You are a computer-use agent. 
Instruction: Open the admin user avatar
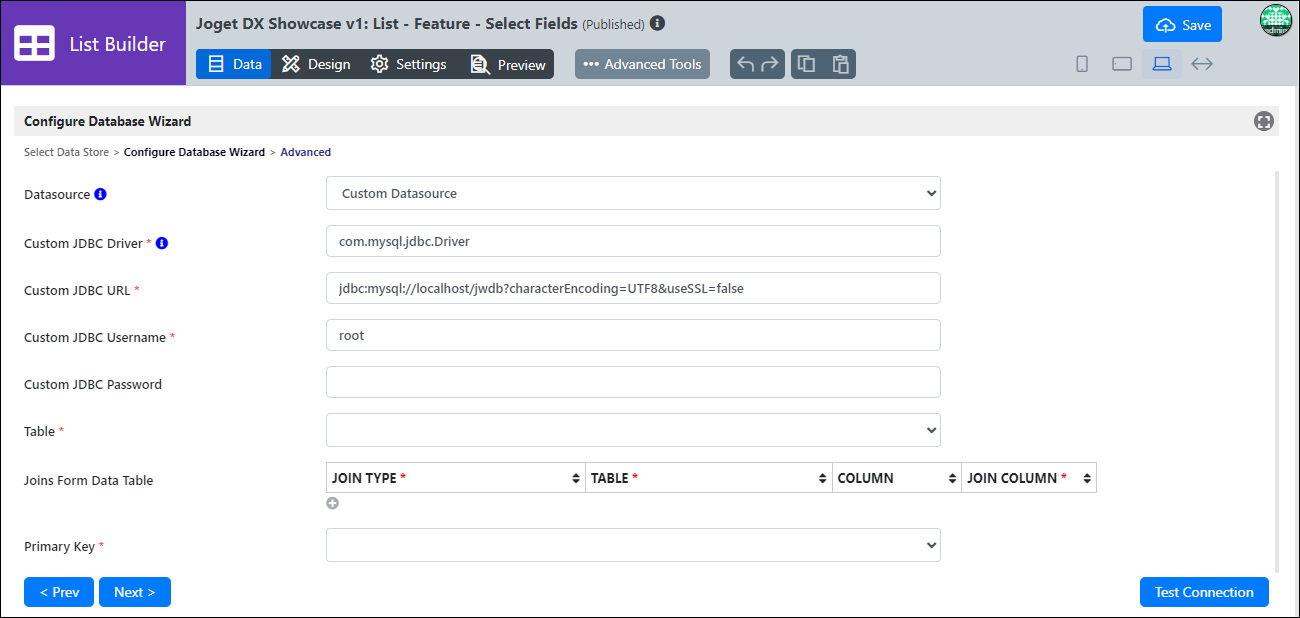pyautogui.click(x=1276, y=21)
